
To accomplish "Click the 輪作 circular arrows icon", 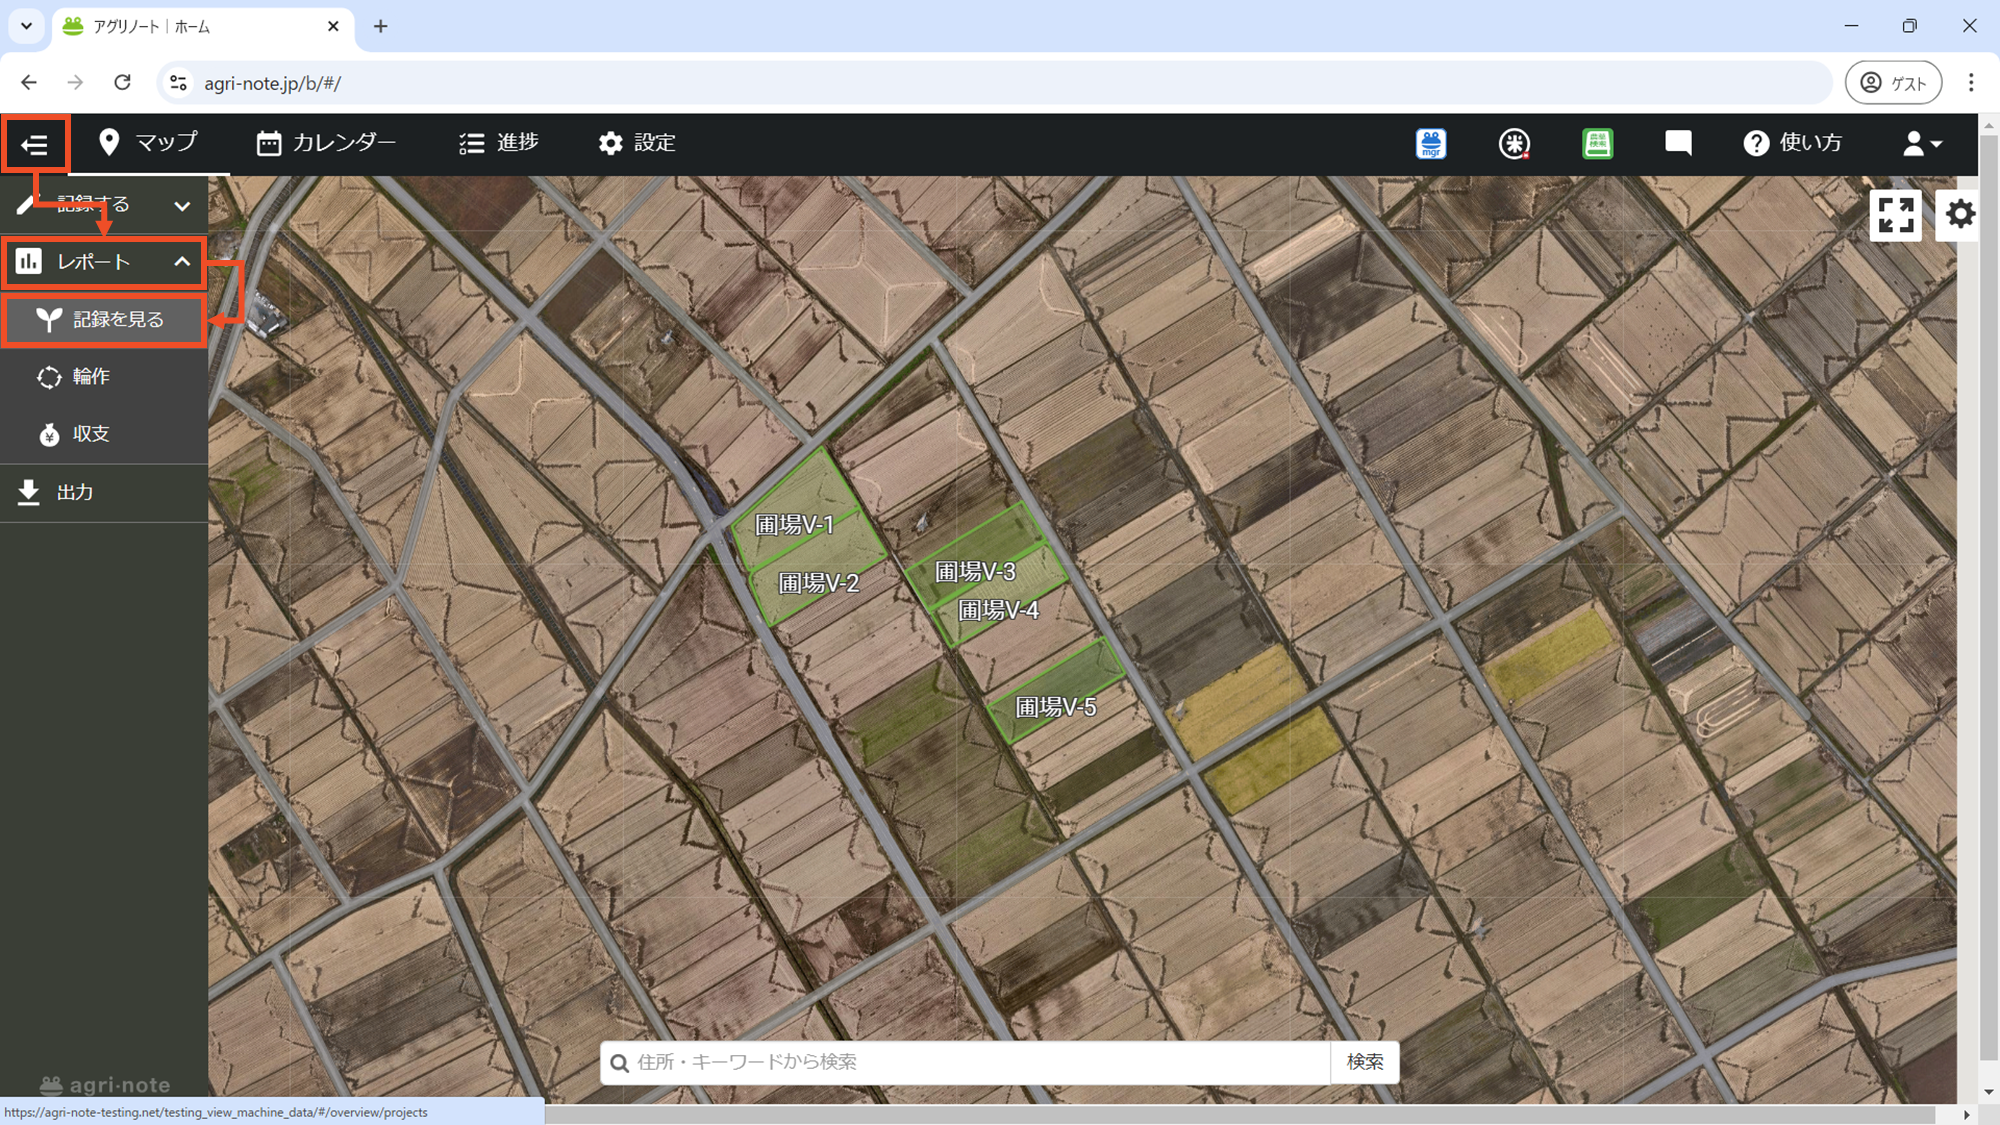I will click(49, 377).
